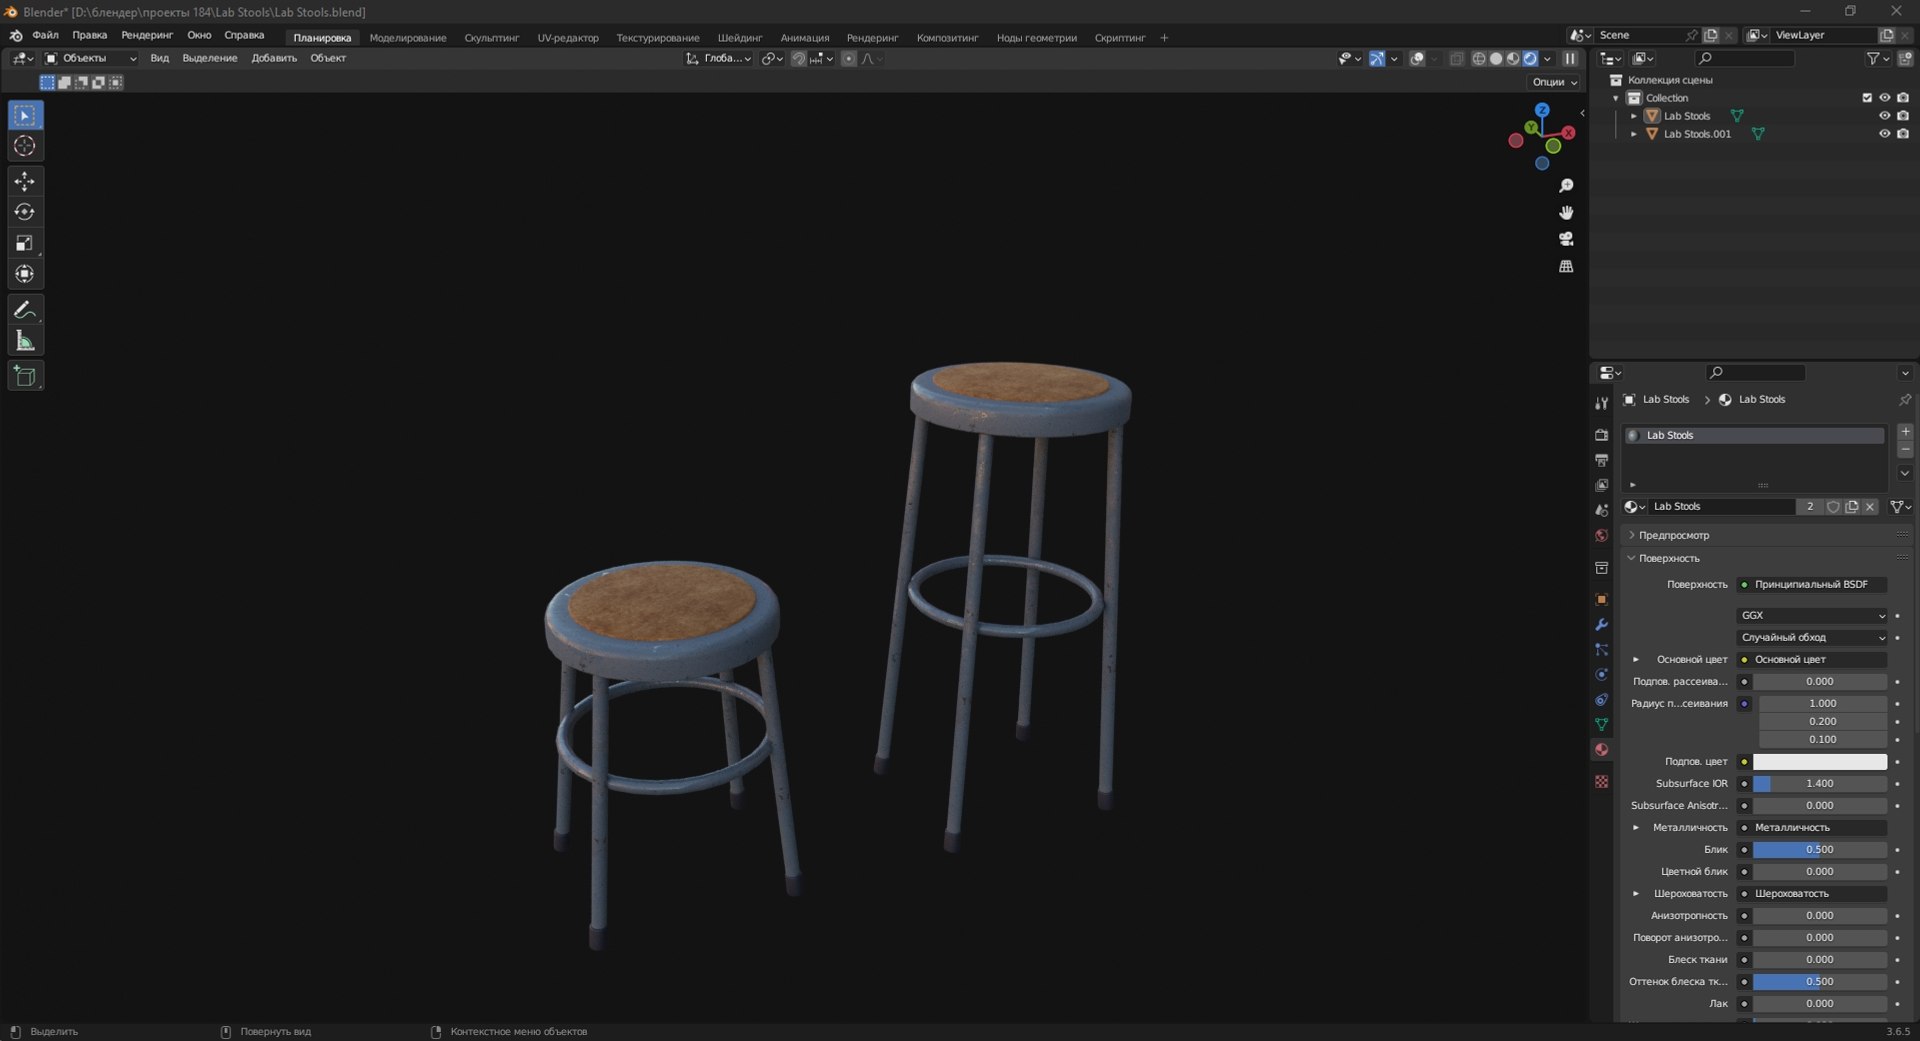This screenshot has height=1041, width=1920.
Task: Switch to Шейдинг workspace tab
Action: (740, 38)
